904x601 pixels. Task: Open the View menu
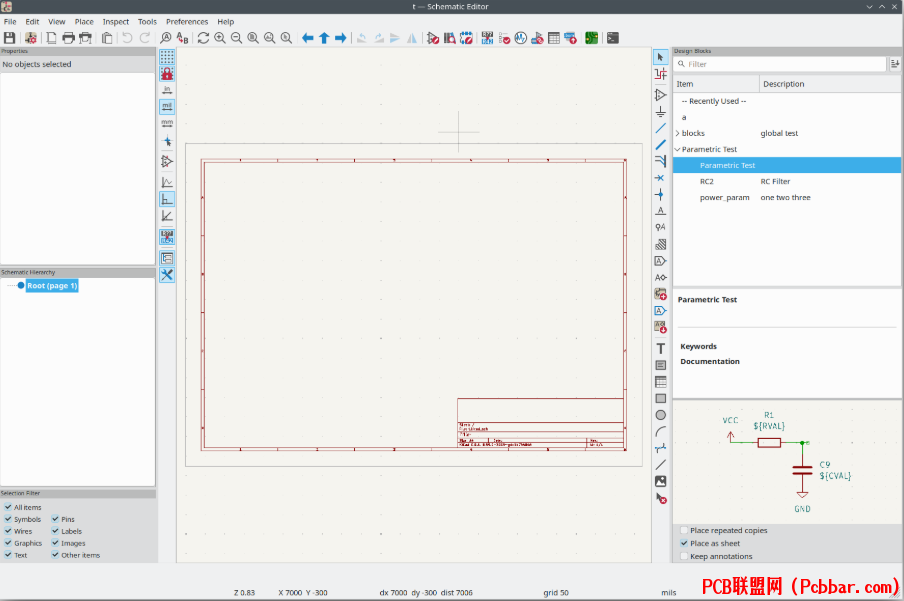tap(56, 21)
